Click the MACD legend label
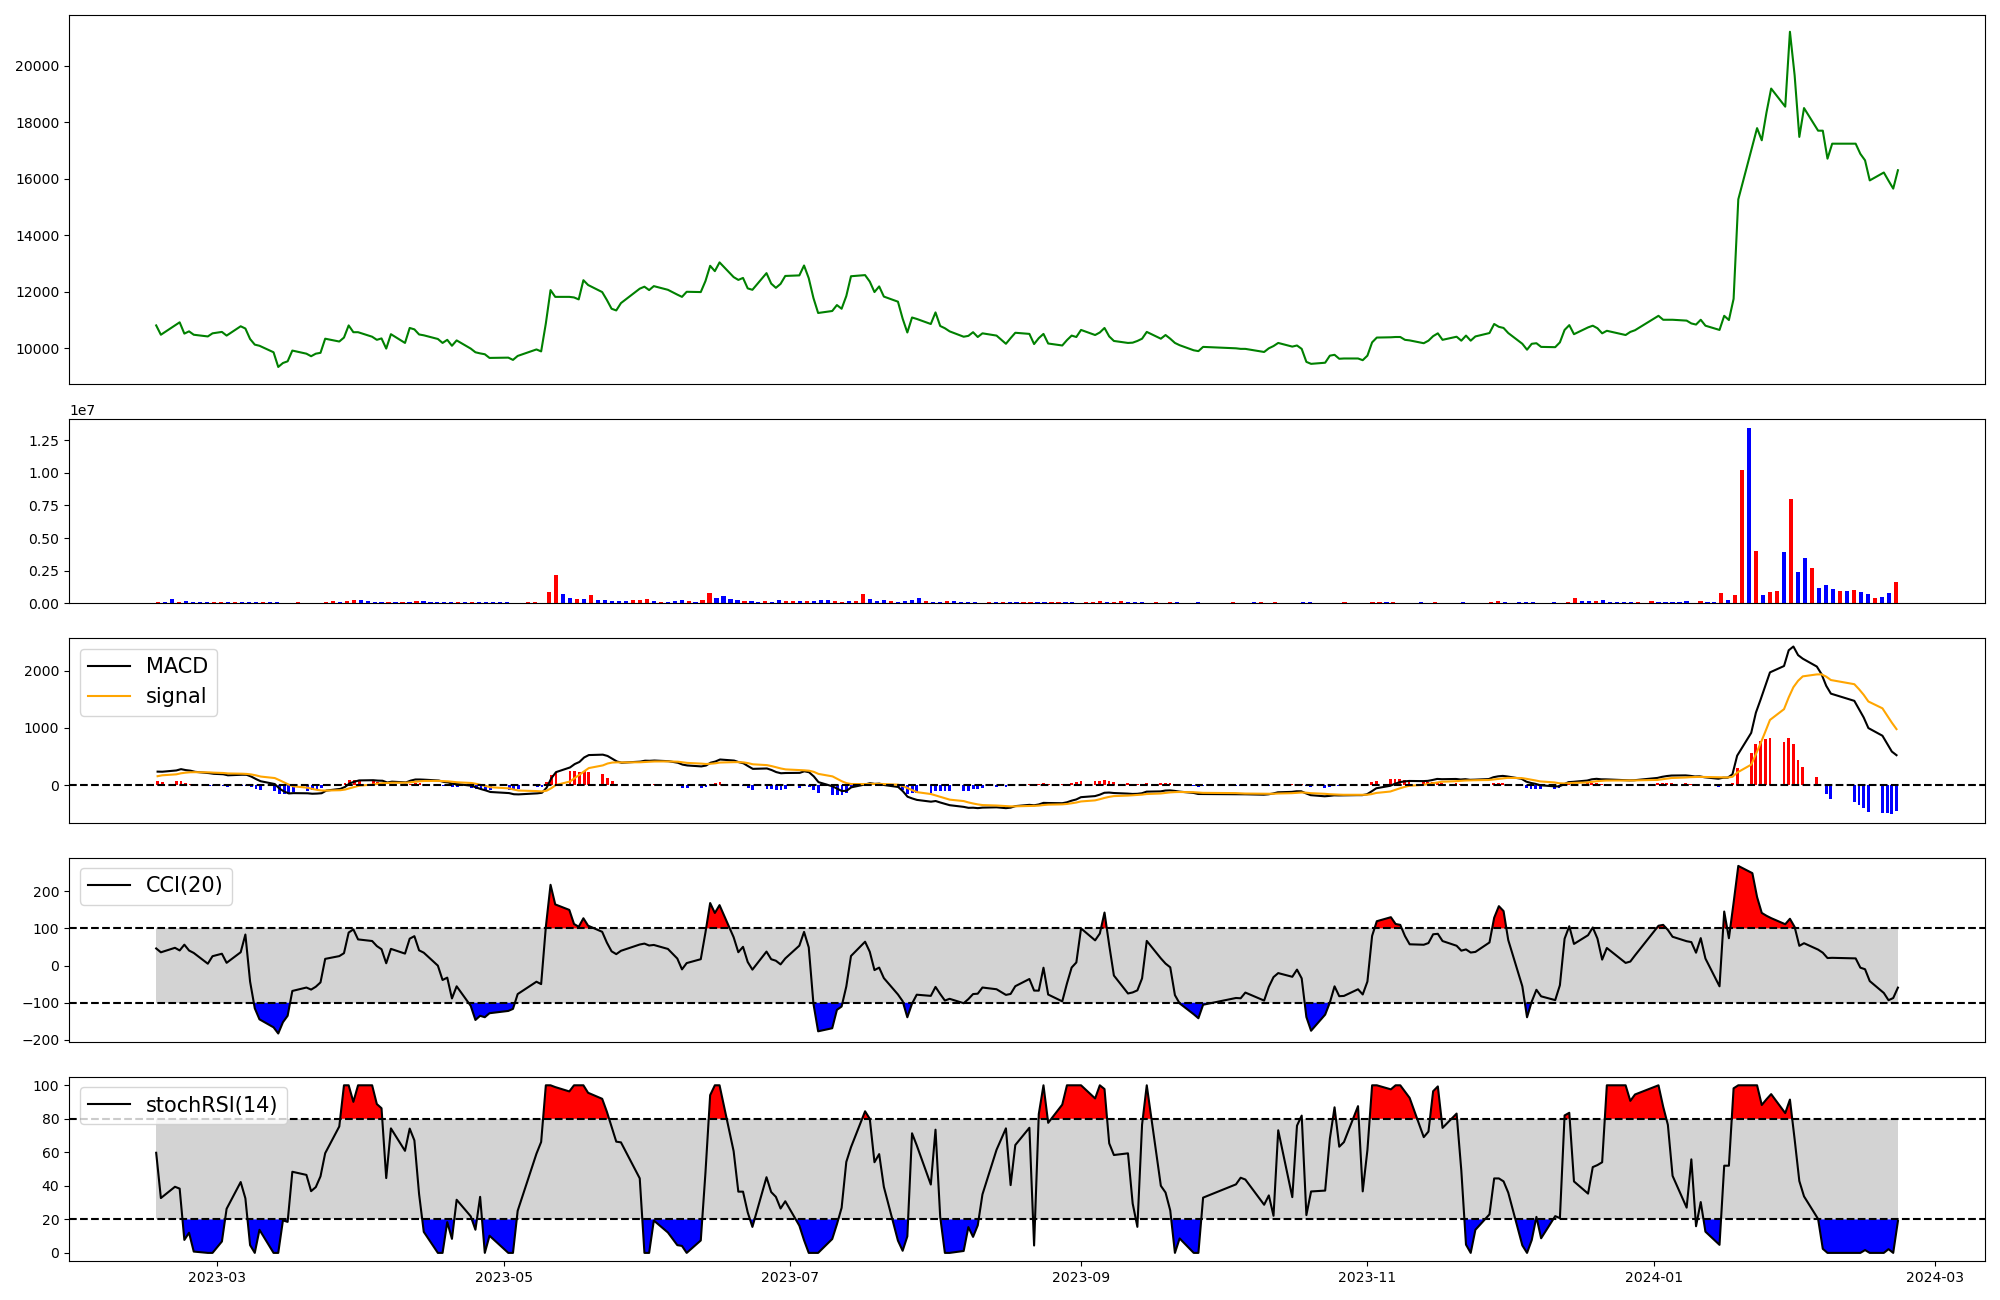Screen dimensions: 2000x1300 (x=176, y=666)
